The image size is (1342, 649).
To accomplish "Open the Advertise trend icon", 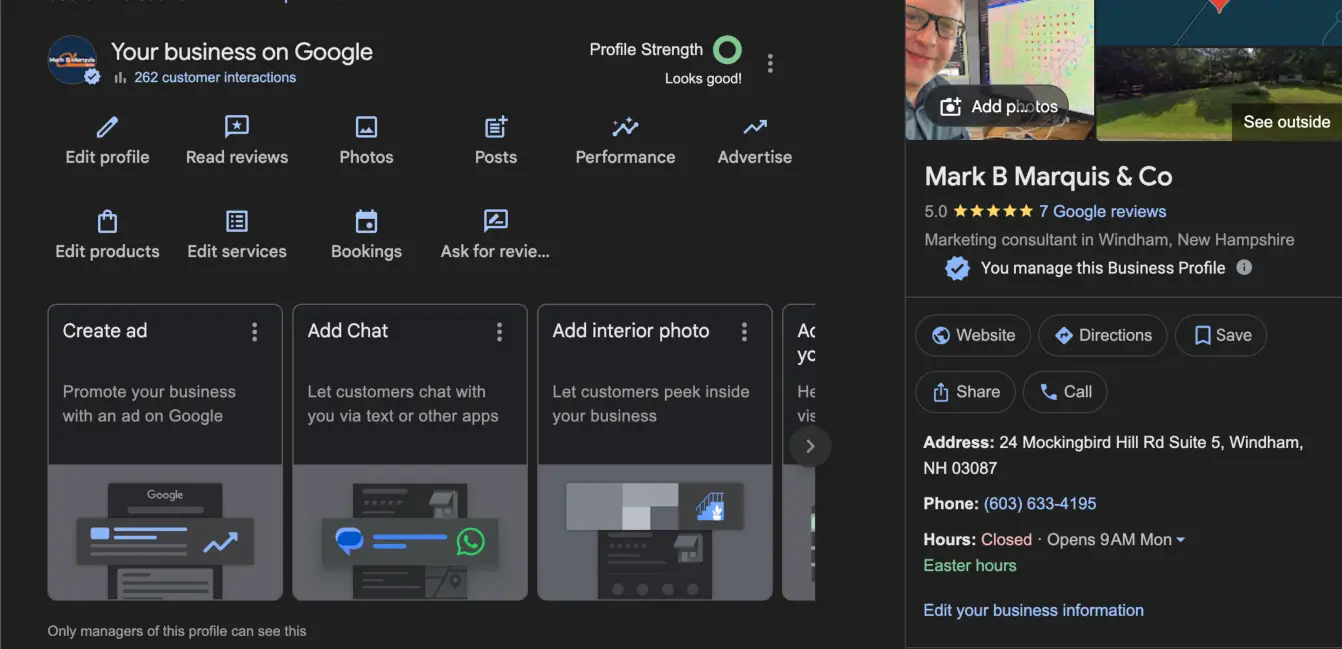I will (755, 127).
